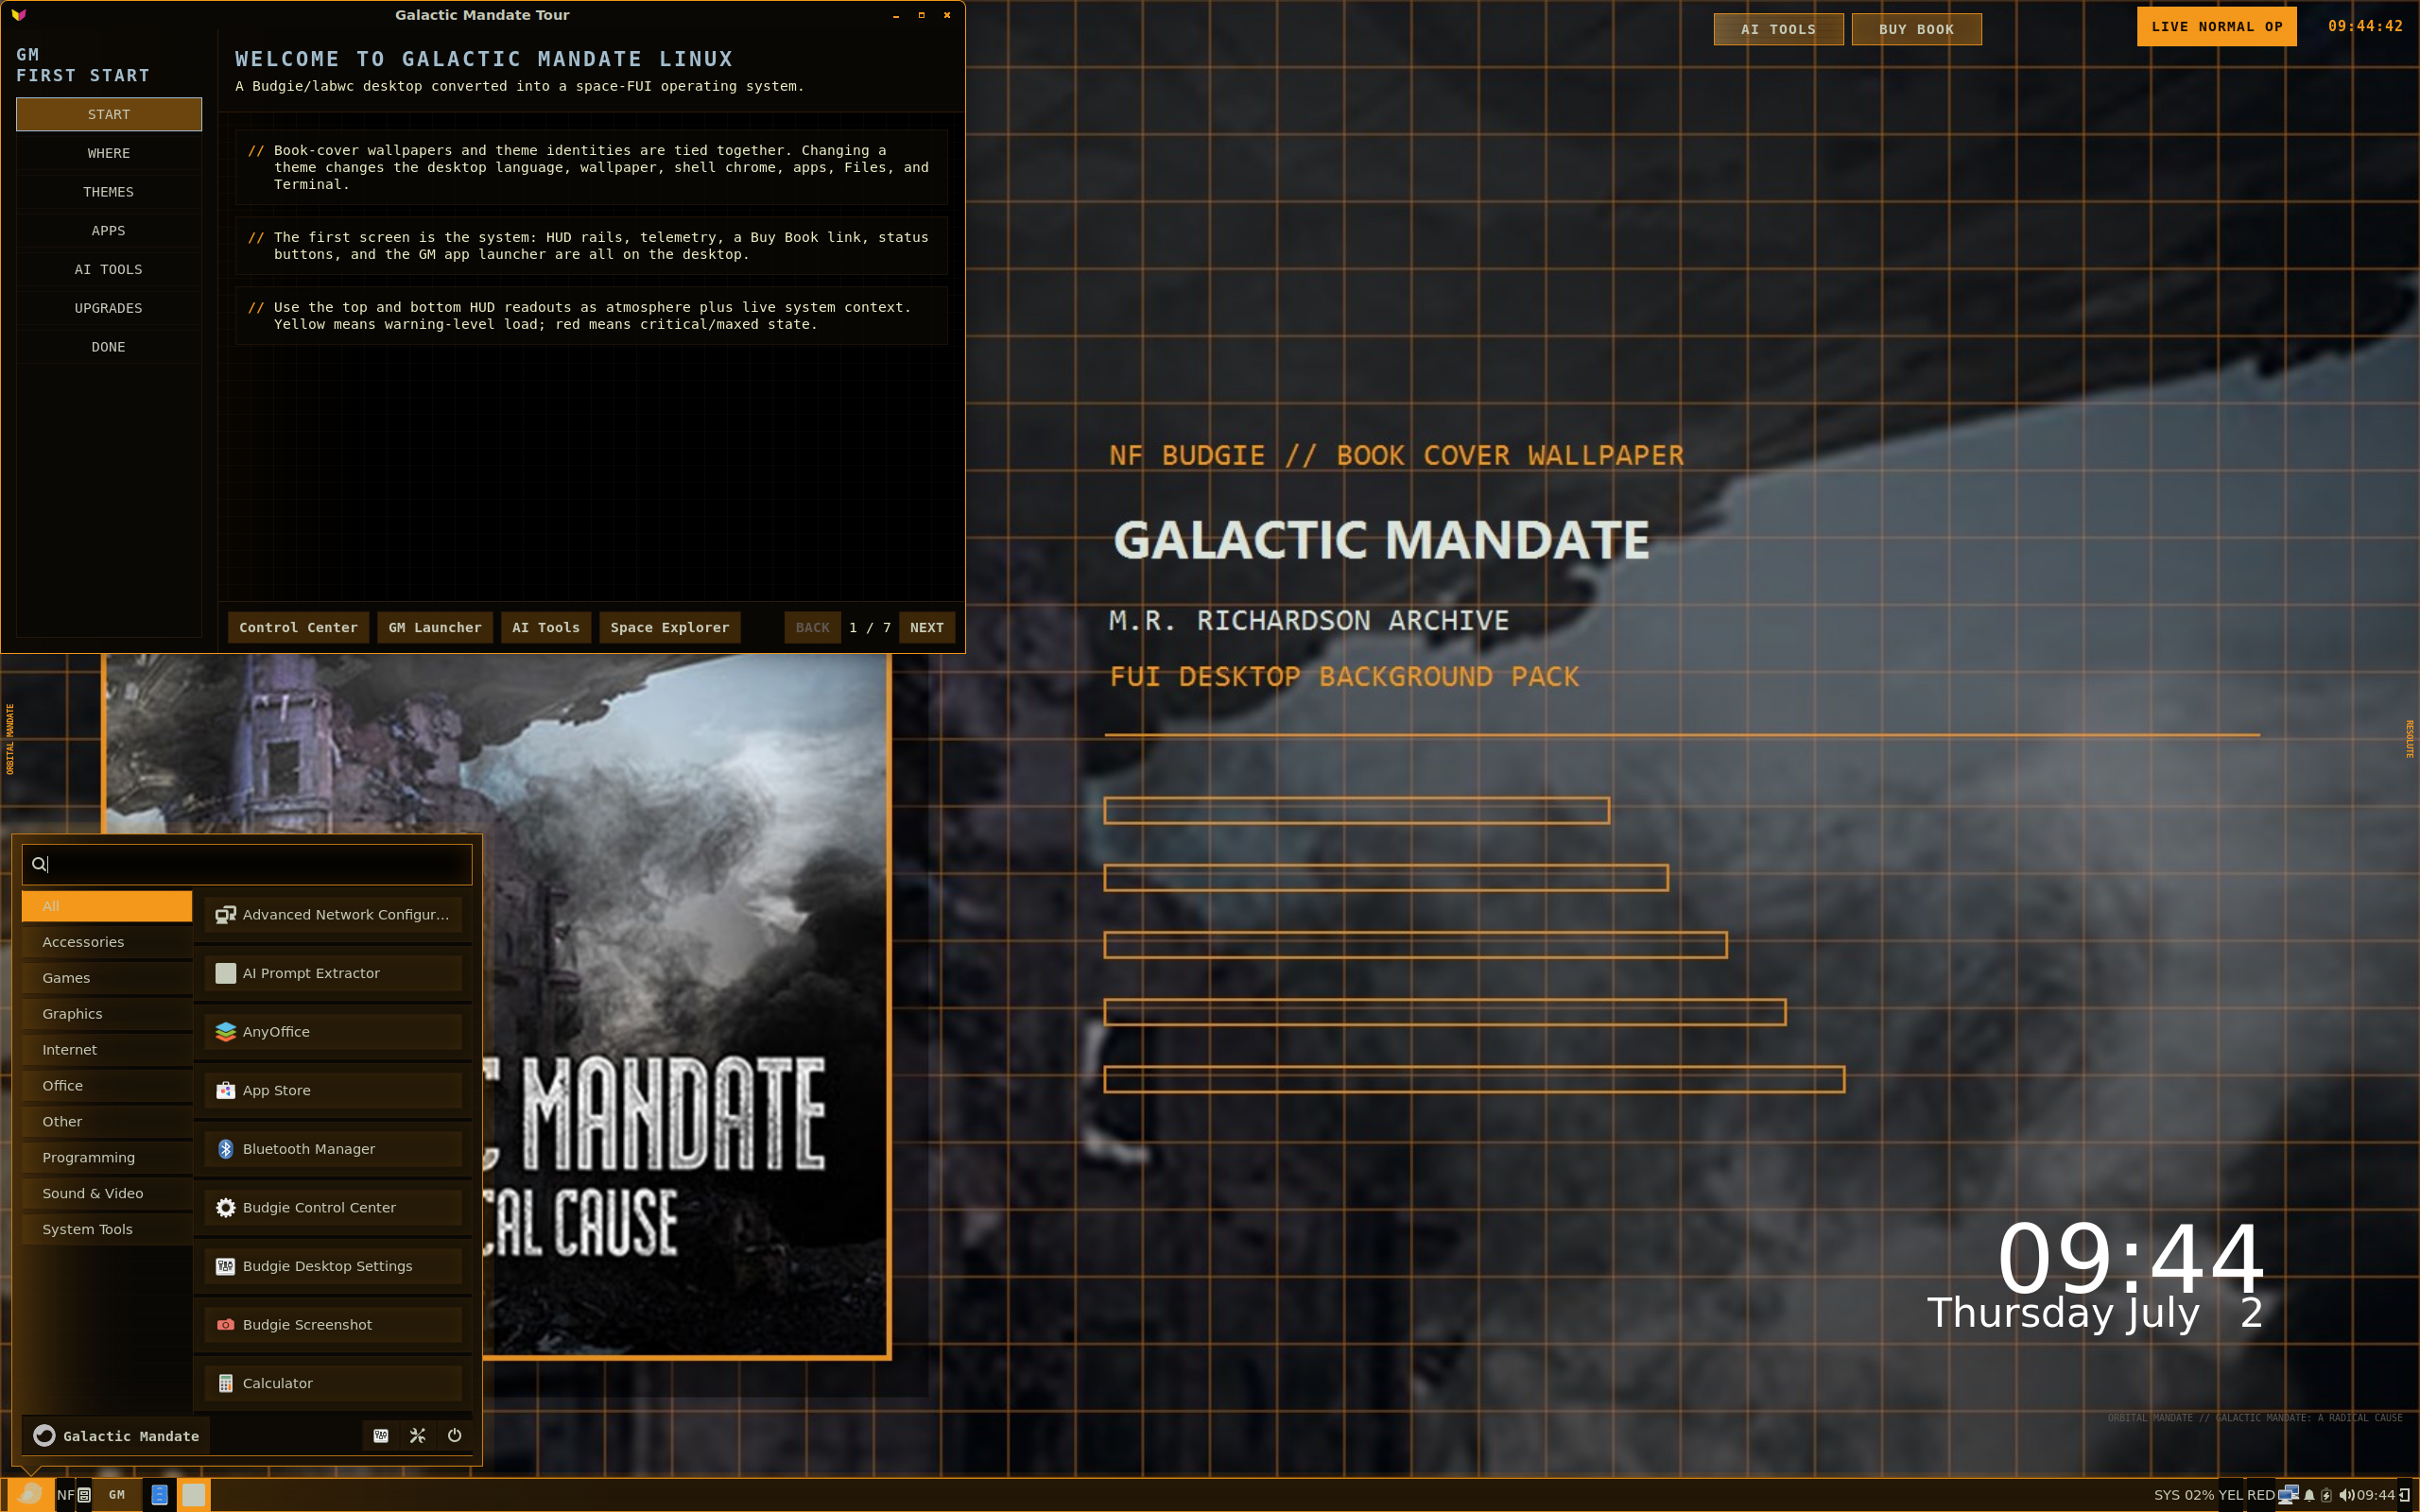
Task: Open Budgie Control Center
Action: (x=333, y=1208)
